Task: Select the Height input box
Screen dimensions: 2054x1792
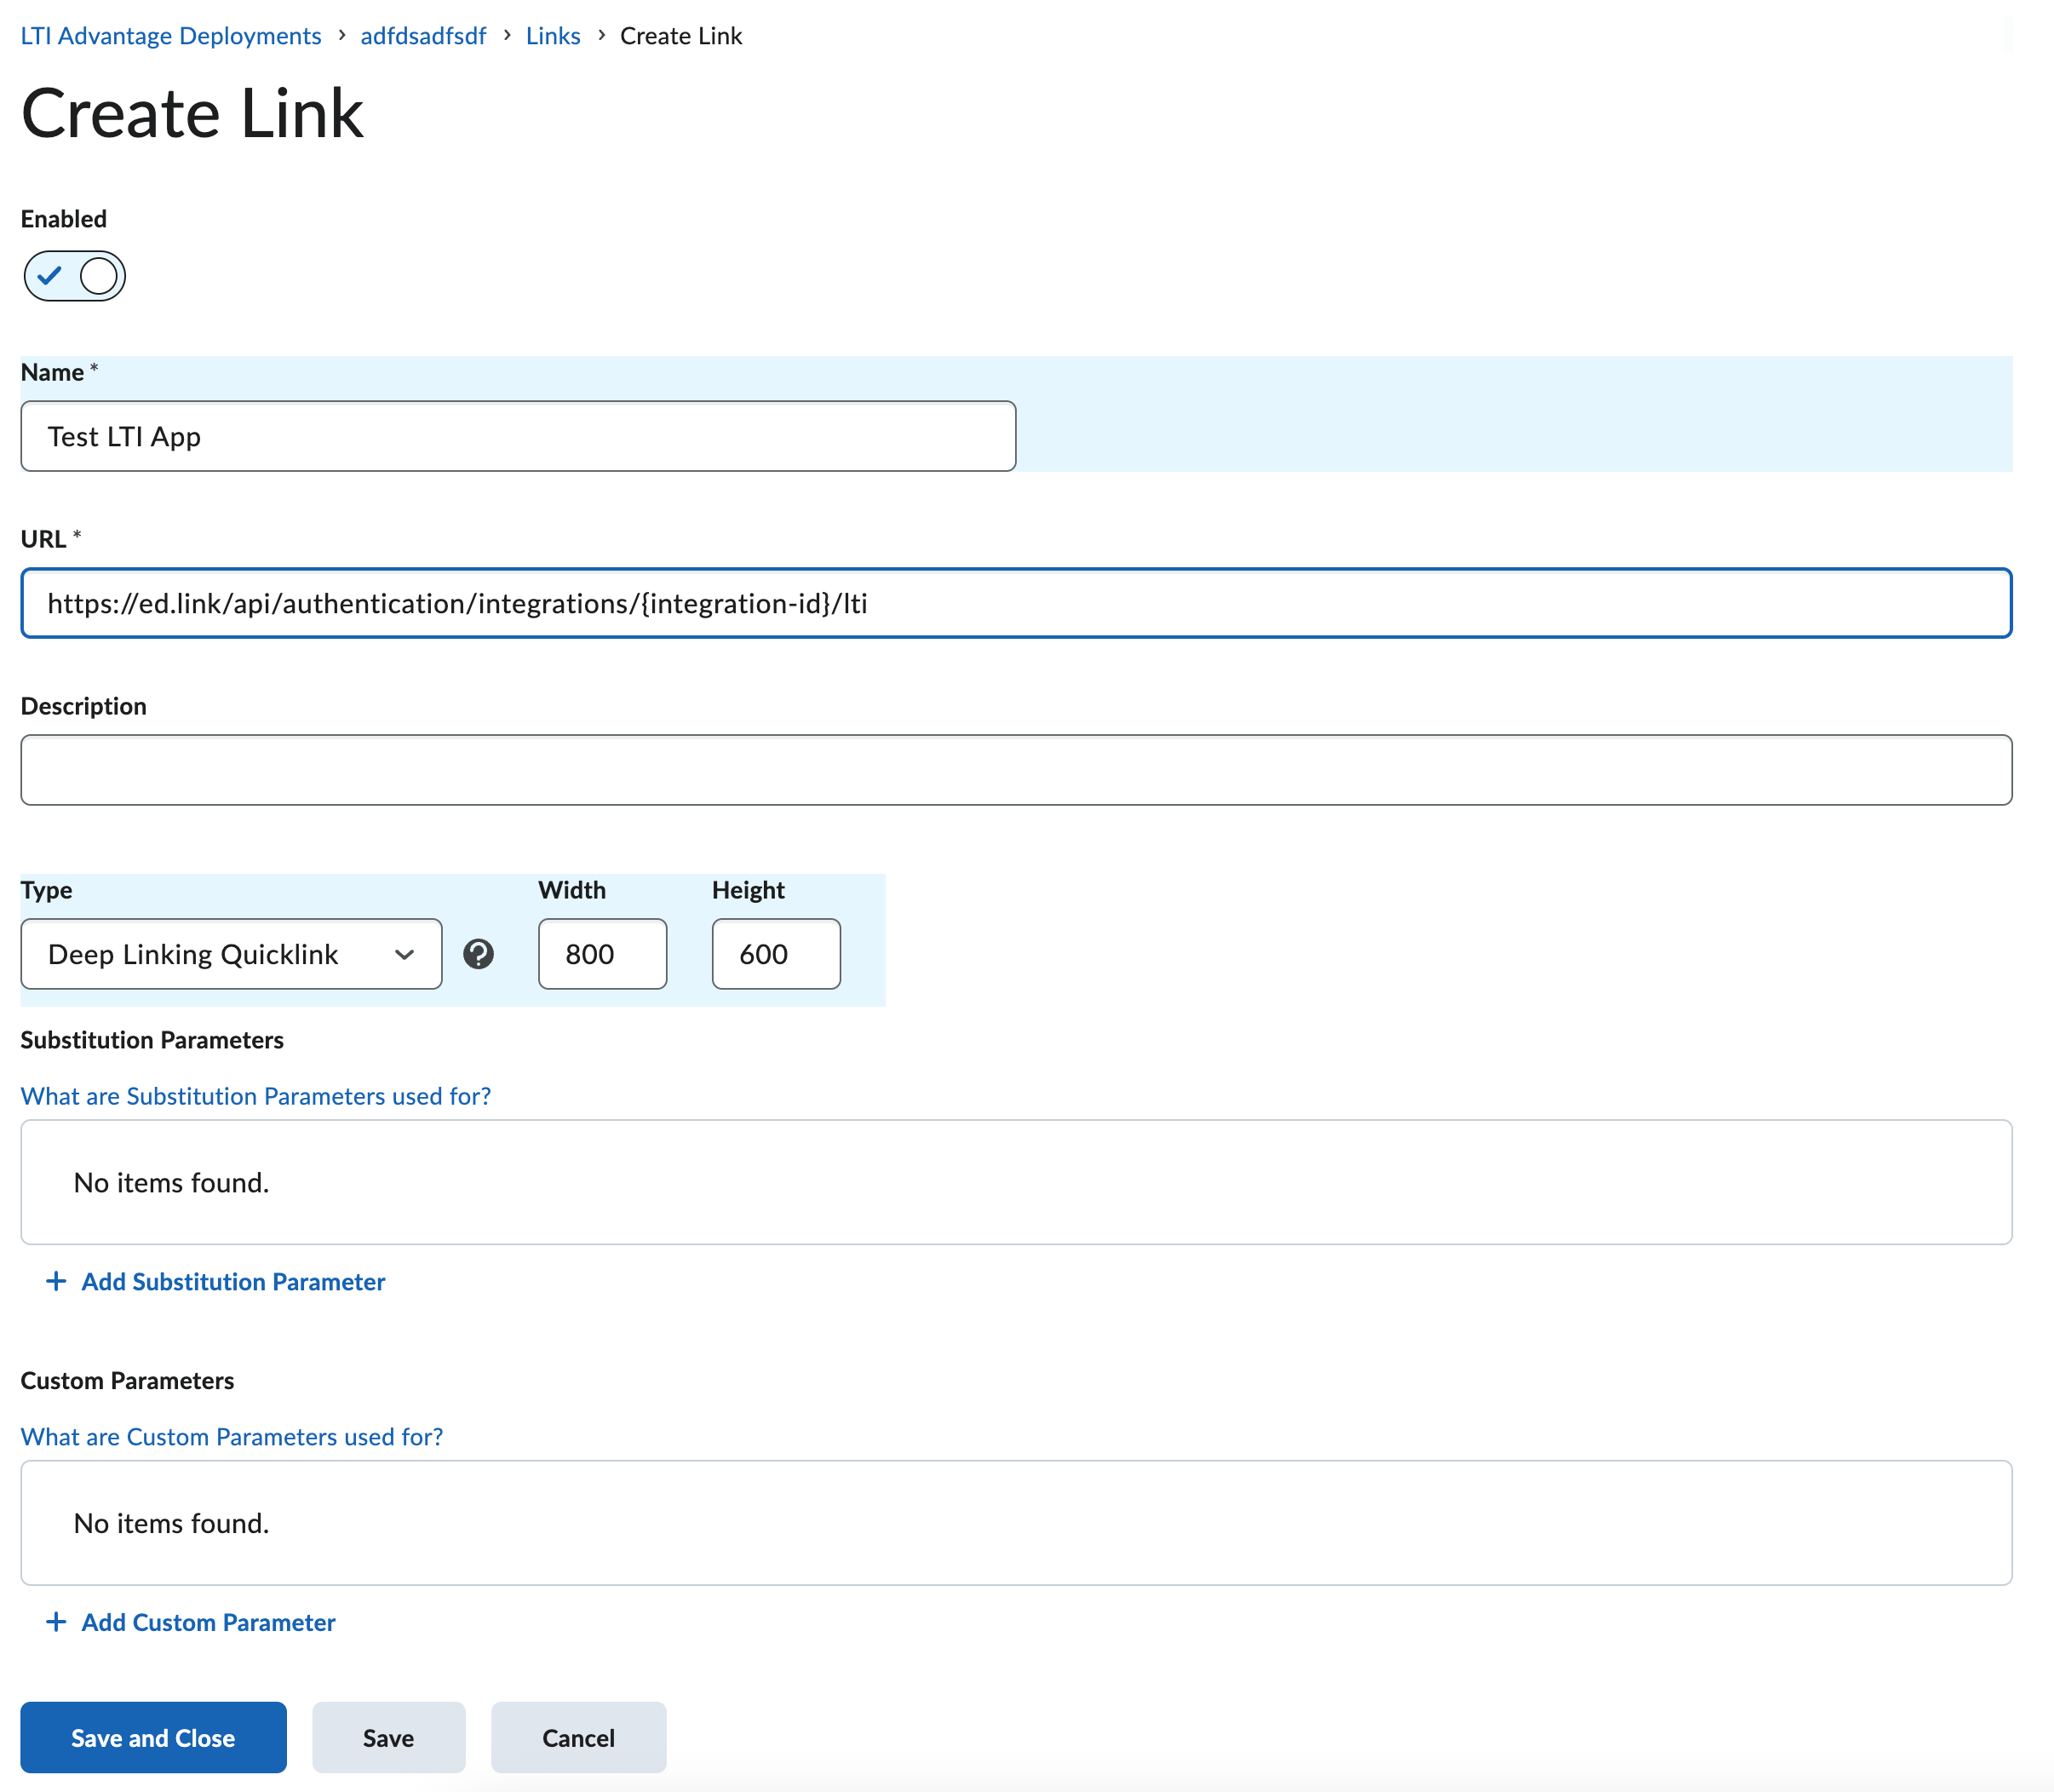Action: (x=776, y=954)
